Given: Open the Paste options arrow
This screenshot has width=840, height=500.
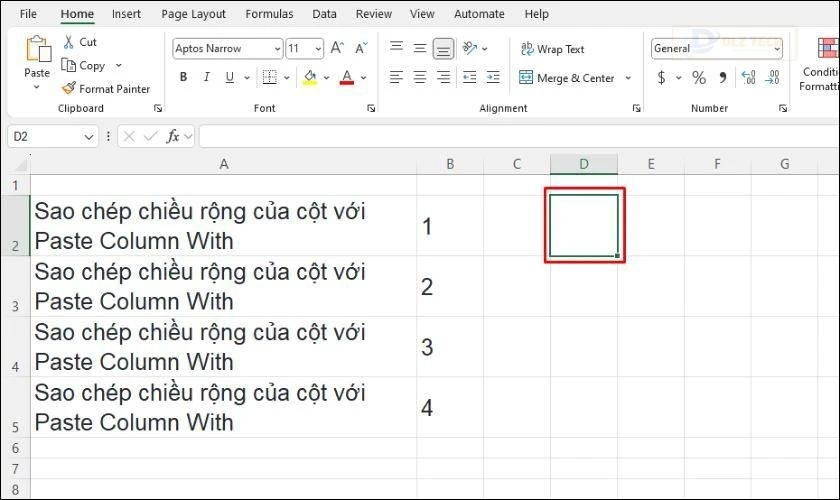Looking at the screenshot, I should (x=37, y=86).
